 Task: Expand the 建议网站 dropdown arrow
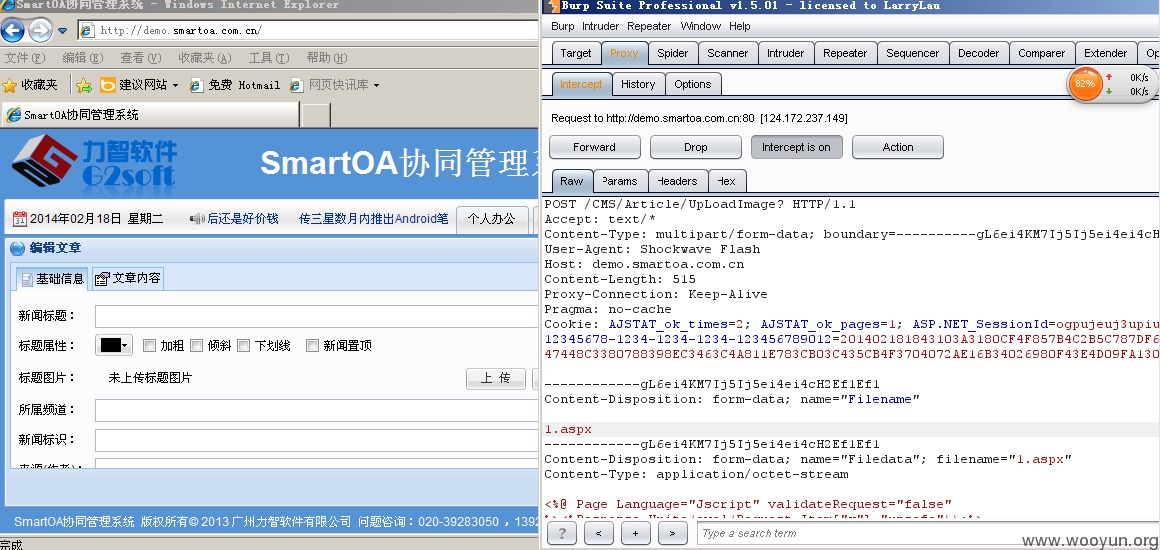[x=175, y=86]
